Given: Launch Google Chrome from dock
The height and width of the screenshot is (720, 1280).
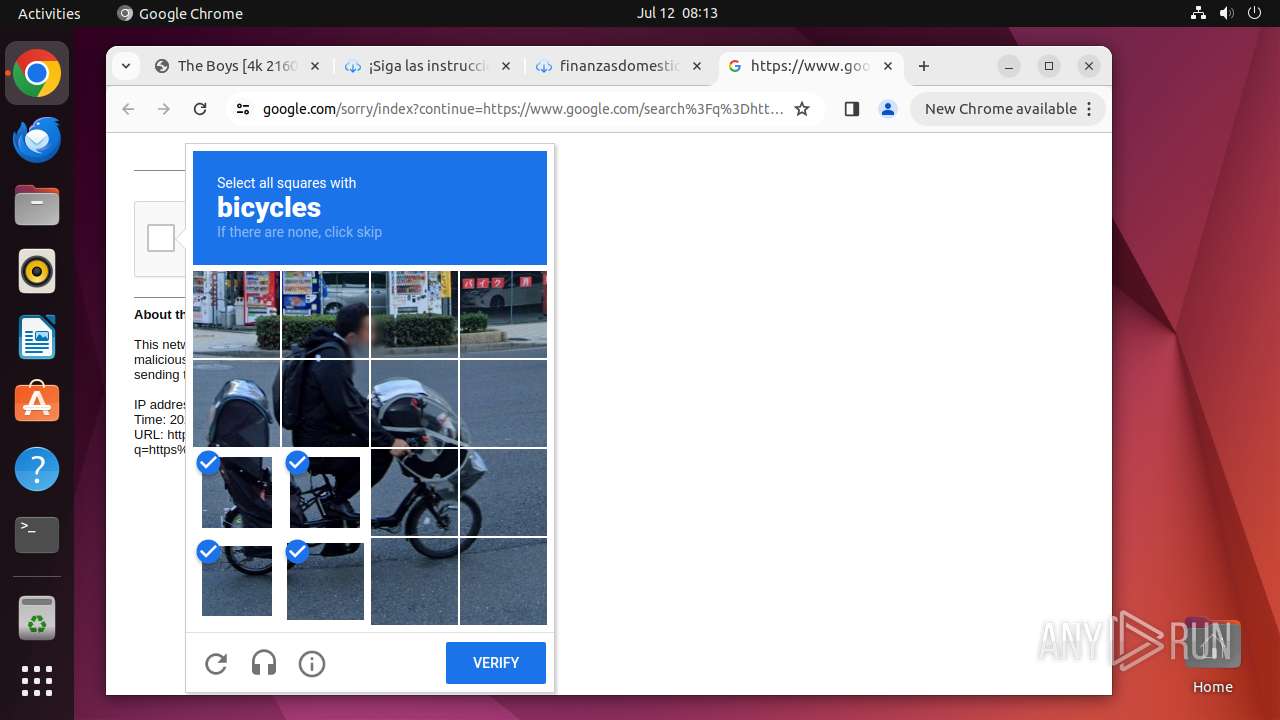Looking at the screenshot, I should click(37, 74).
